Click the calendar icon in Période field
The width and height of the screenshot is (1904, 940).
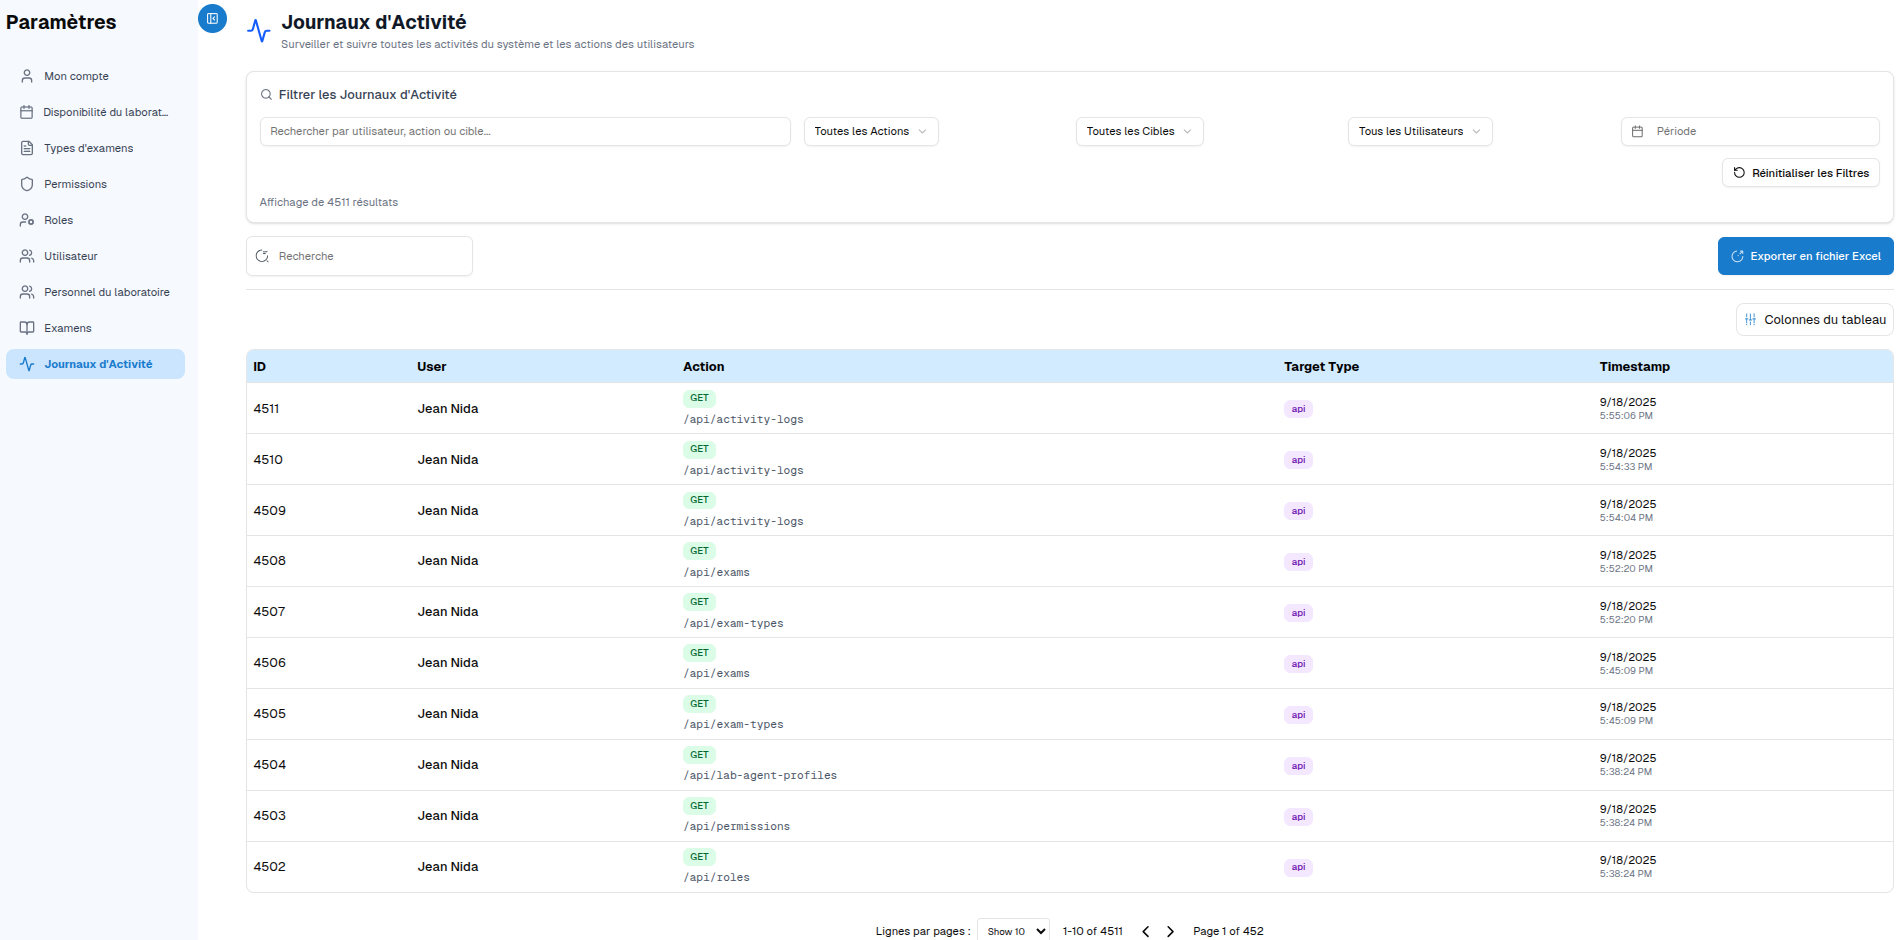[x=1637, y=132]
